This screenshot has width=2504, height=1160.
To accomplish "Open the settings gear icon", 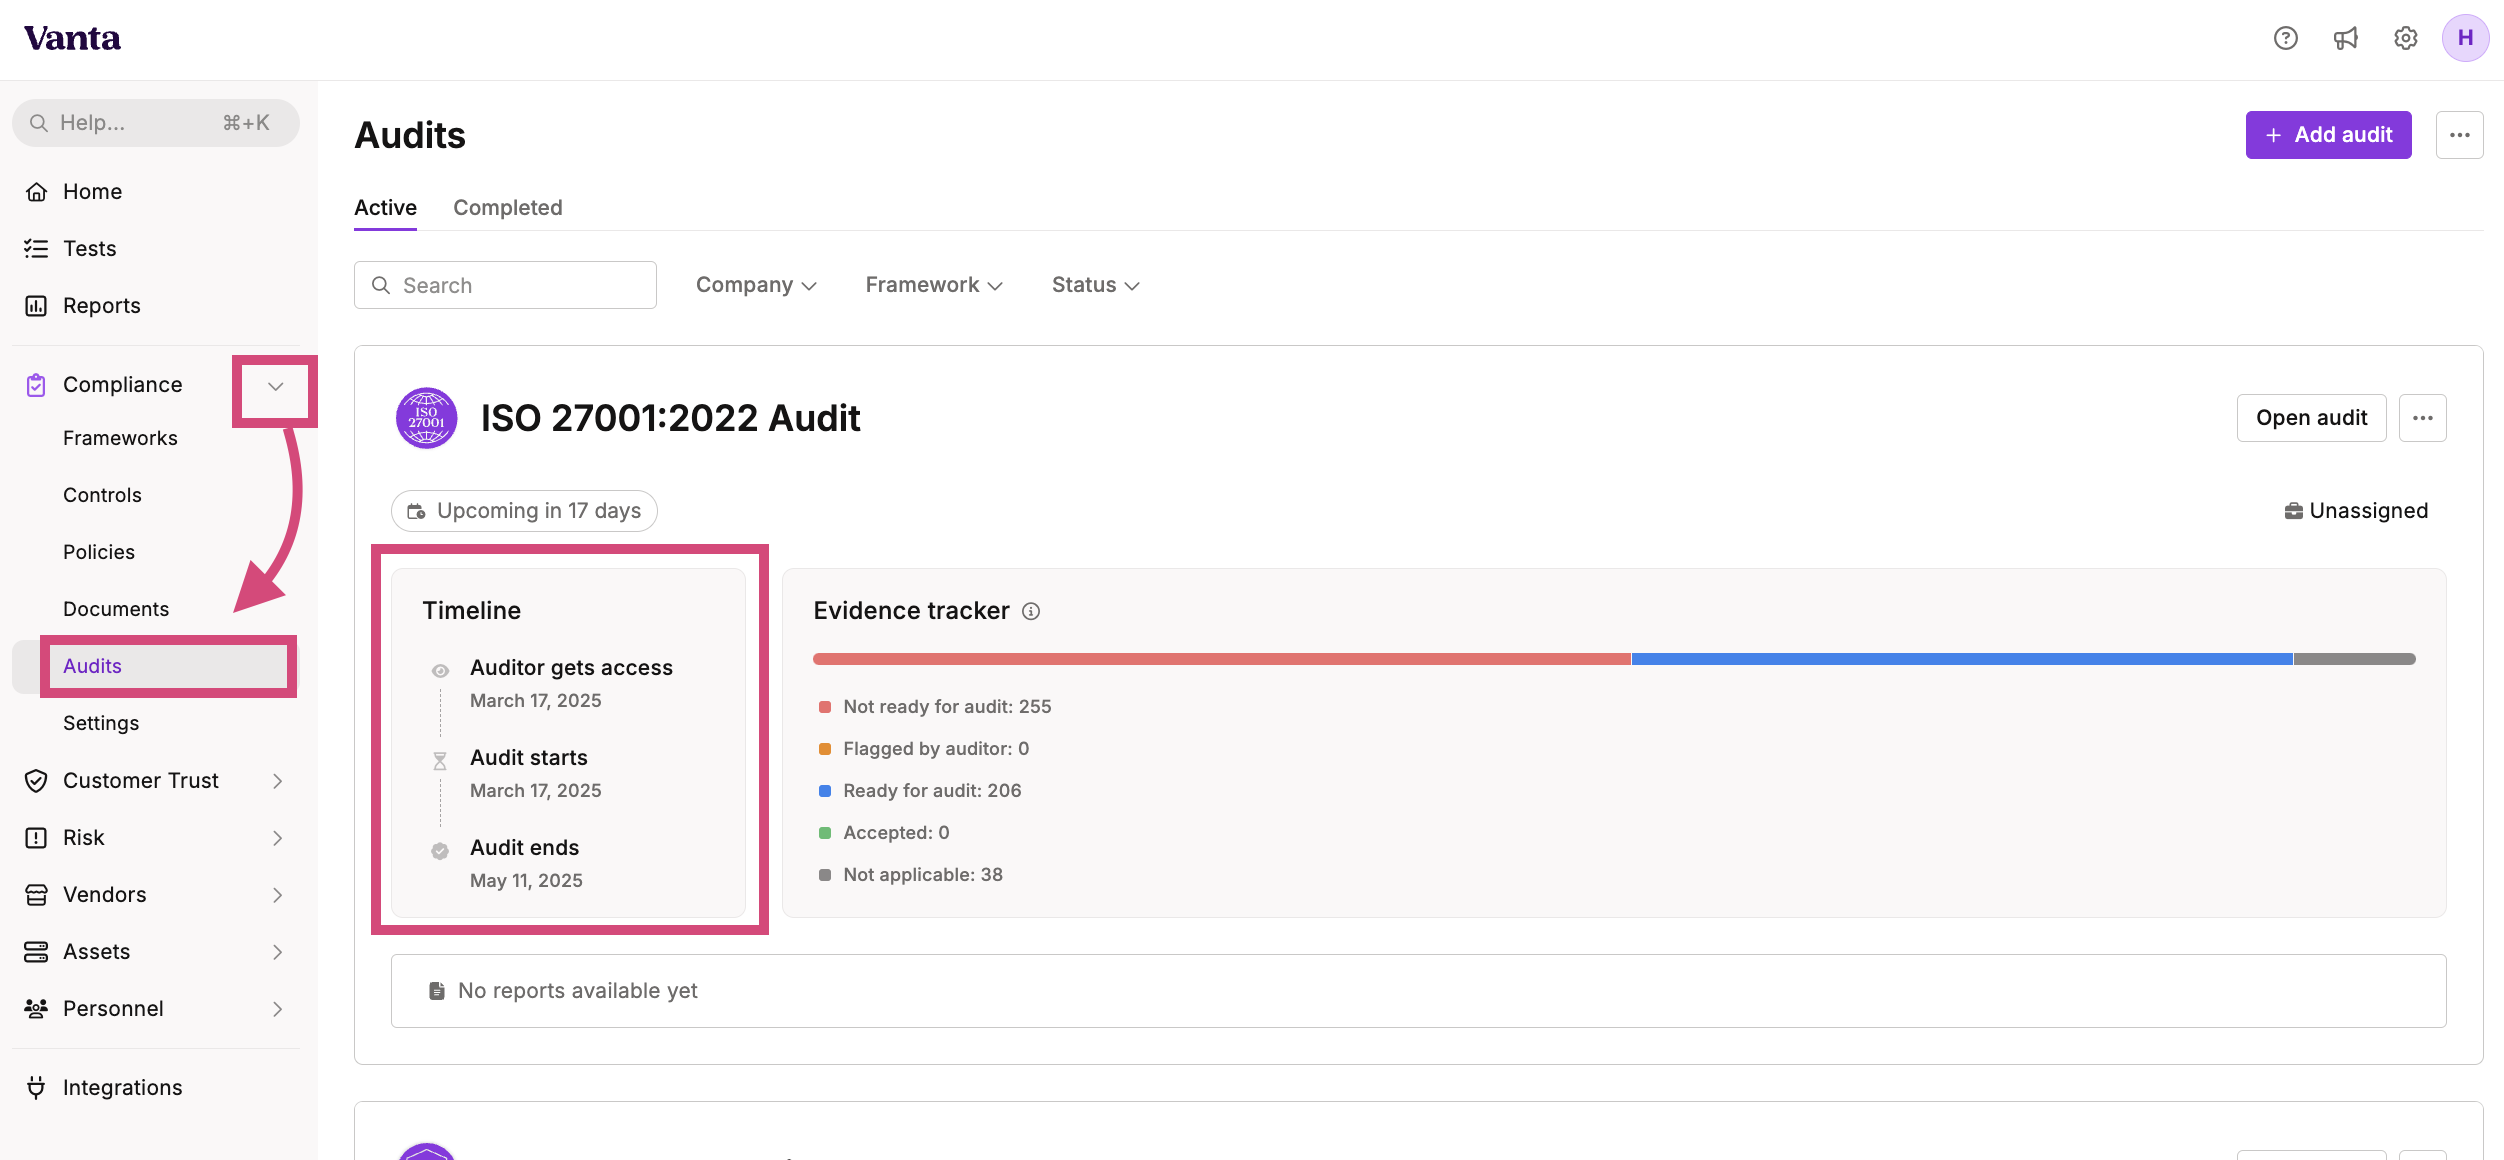I will point(2406,38).
